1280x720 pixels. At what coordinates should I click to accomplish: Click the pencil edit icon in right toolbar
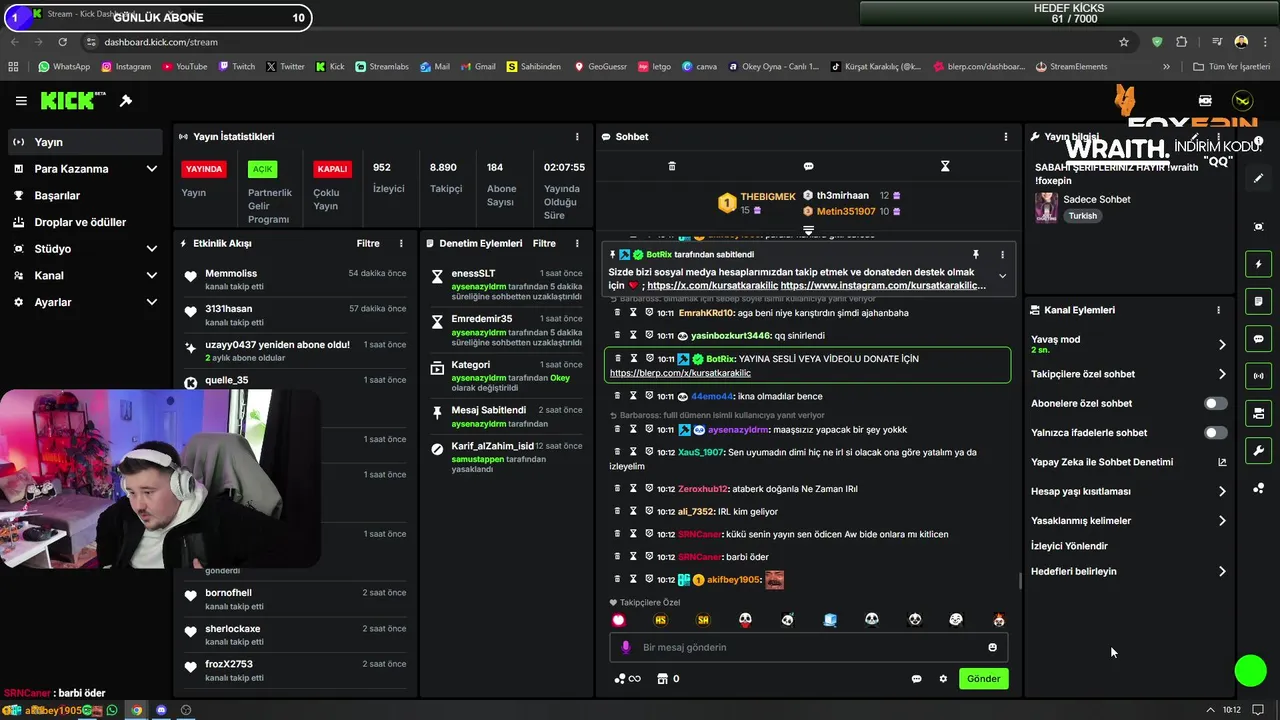tap(1258, 178)
